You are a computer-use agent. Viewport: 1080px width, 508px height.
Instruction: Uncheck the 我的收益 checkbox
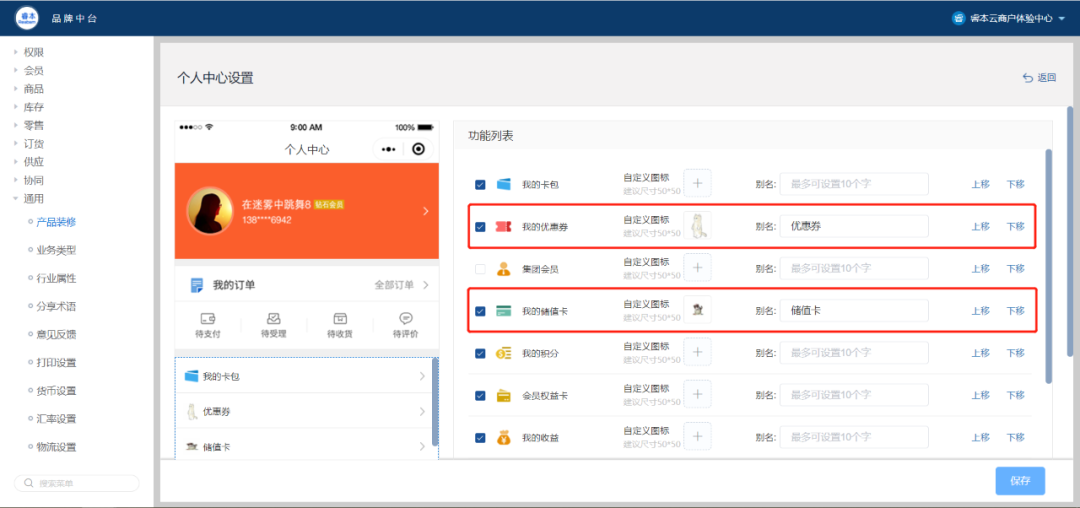(480, 438)
